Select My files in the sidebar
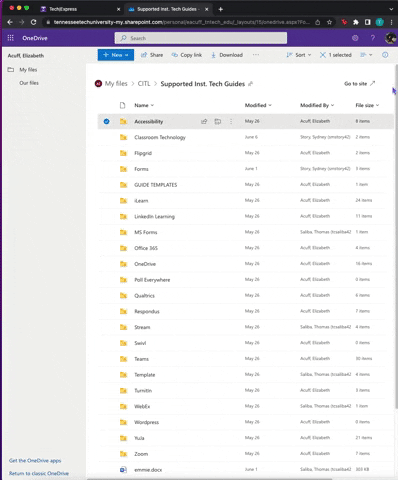This screenshot has width=398, height=480. click(x=28, y=70)
